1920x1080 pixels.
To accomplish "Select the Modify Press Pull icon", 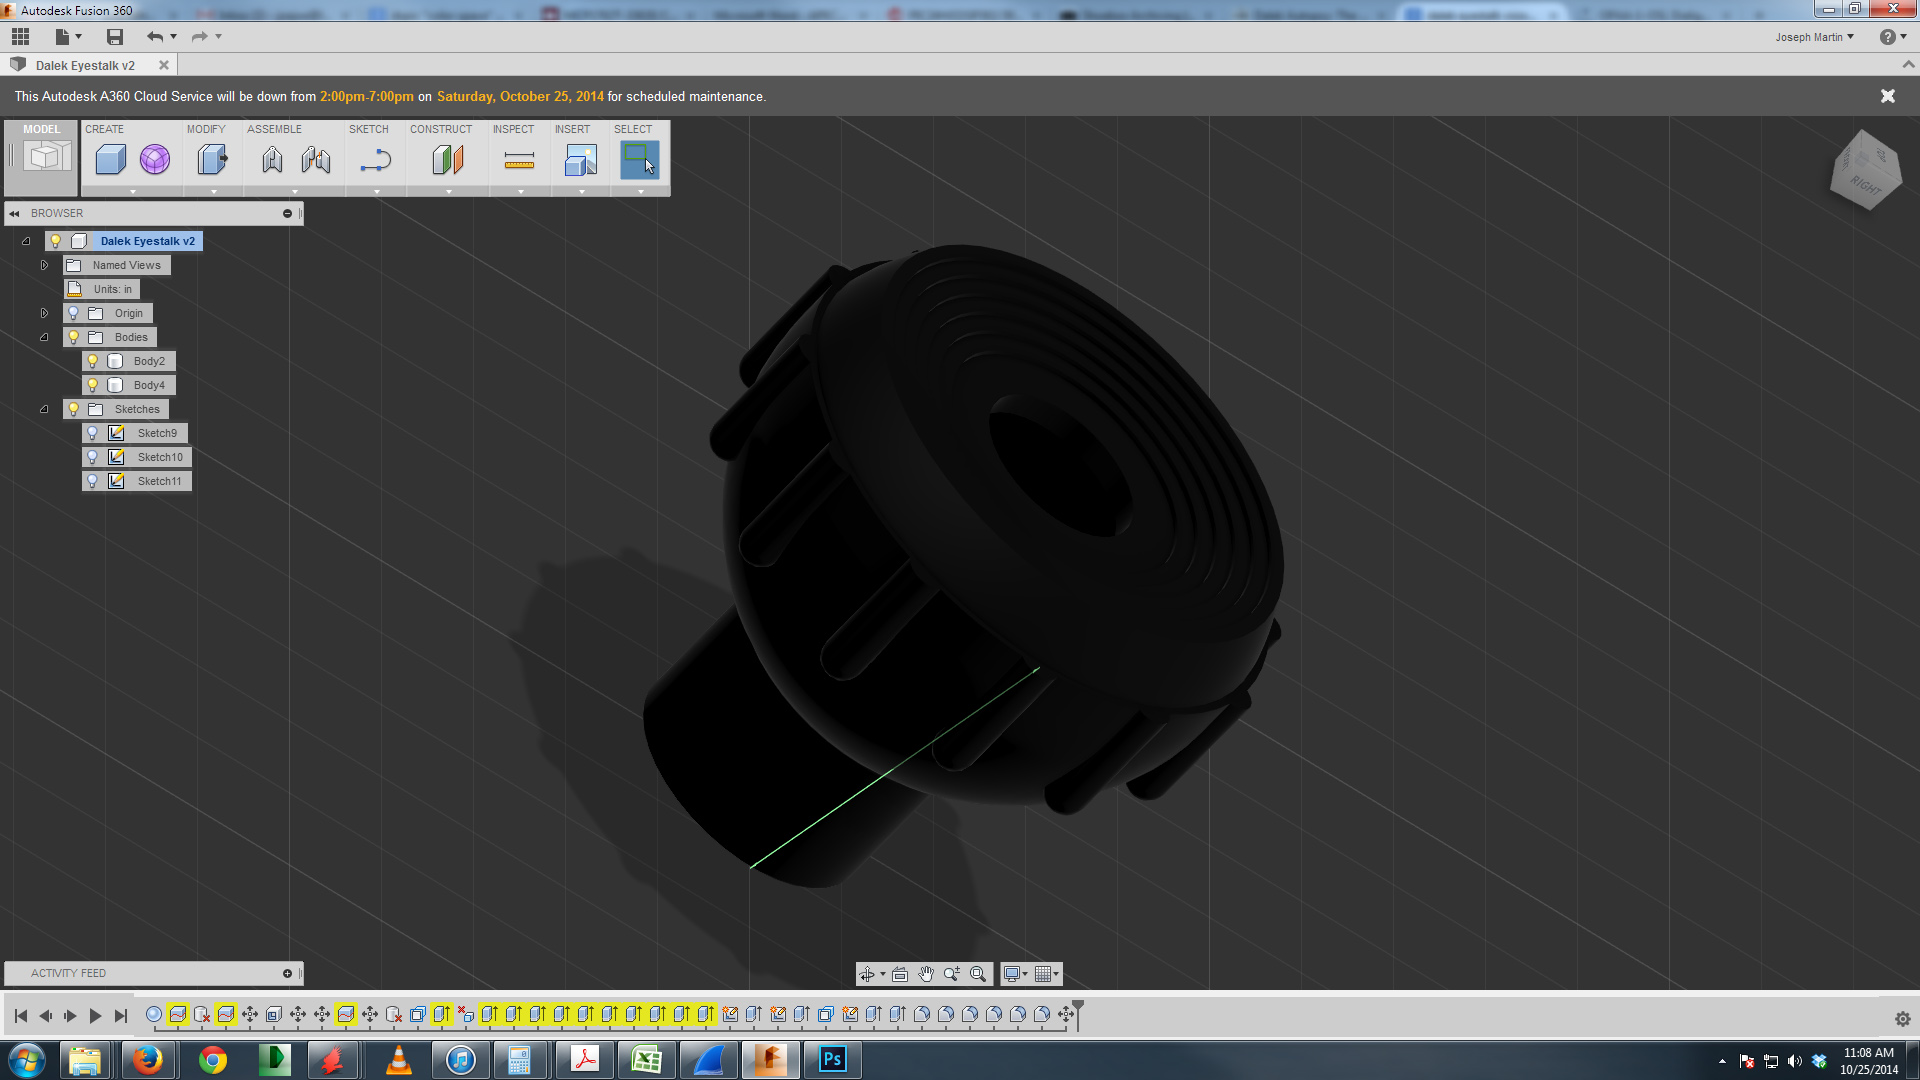I will pyautogui.click(x=212, y=160).
